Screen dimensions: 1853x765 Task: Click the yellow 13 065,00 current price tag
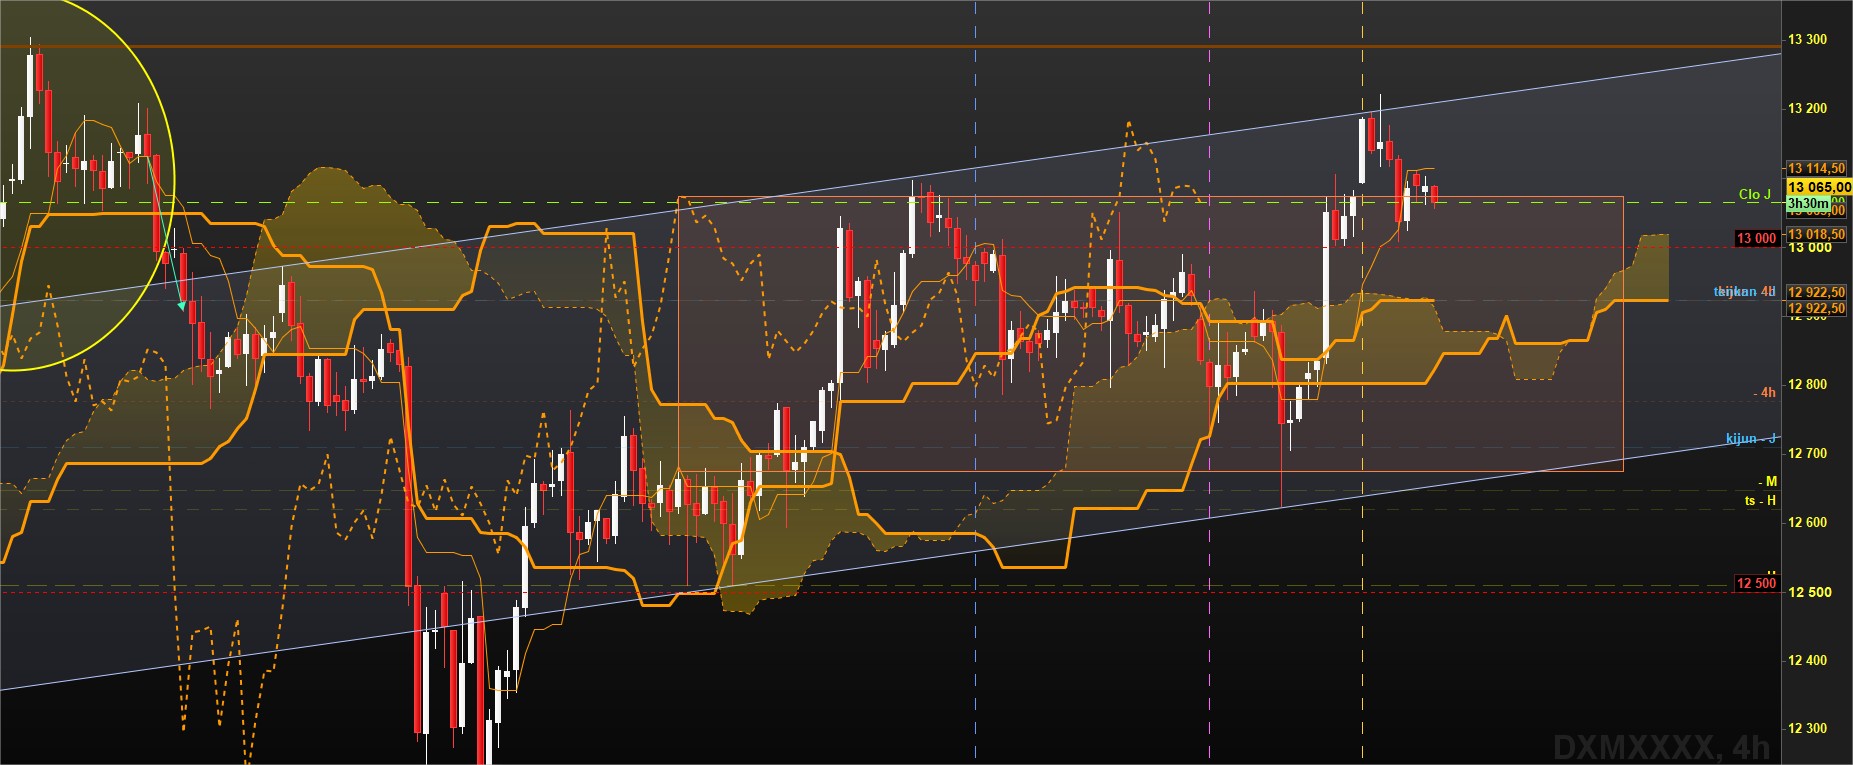tap(1818, 186)
